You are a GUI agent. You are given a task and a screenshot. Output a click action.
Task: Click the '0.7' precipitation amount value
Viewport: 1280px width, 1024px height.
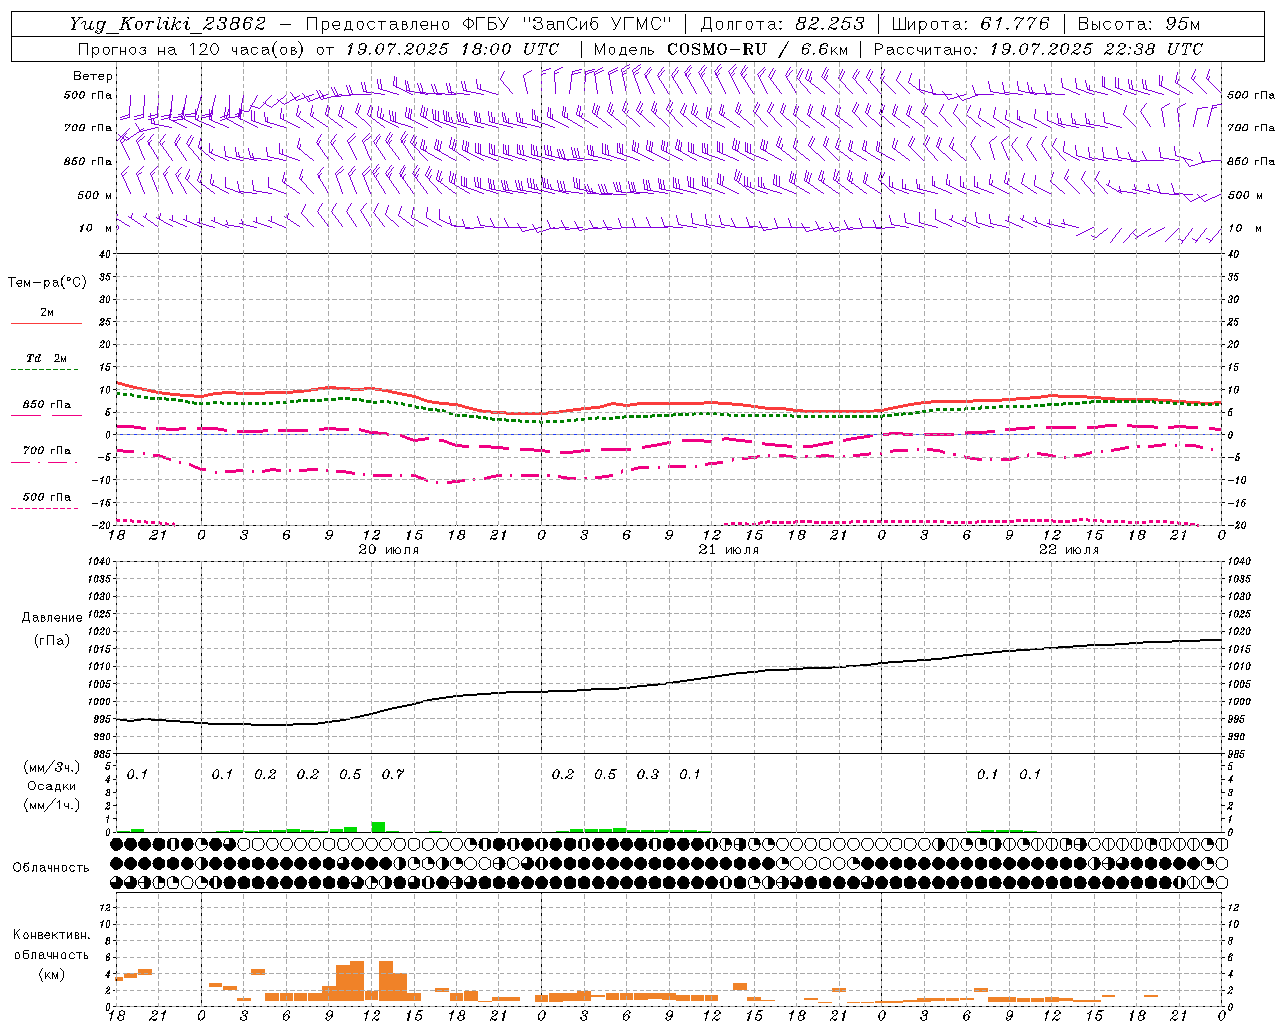[x=393, y=775]
